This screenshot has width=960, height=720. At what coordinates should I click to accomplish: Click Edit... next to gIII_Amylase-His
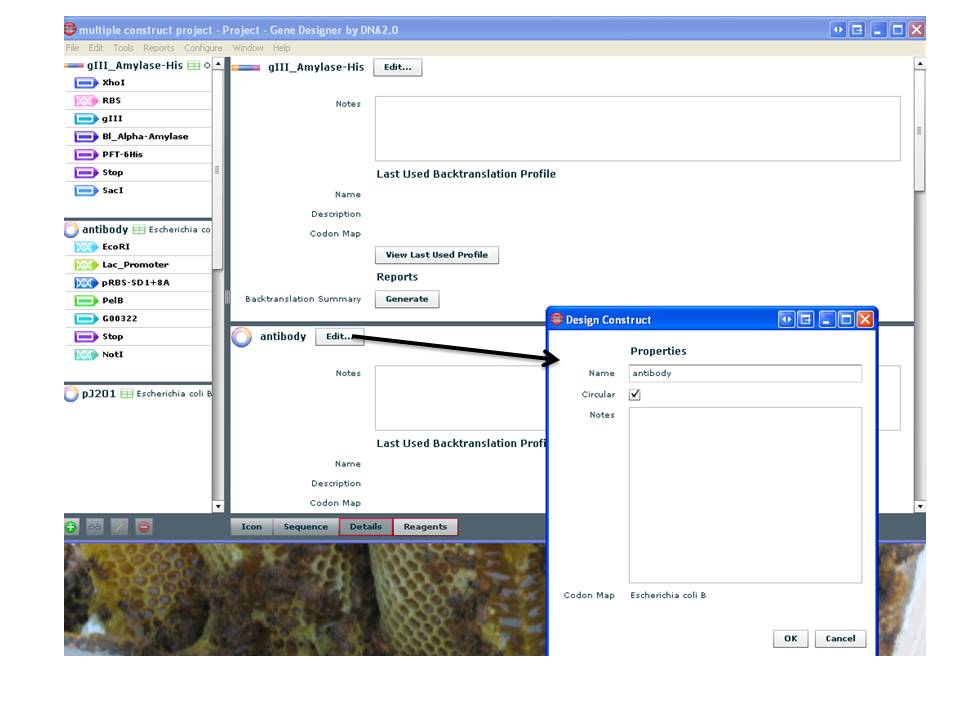pyautogui.click(x=398, y=67)
